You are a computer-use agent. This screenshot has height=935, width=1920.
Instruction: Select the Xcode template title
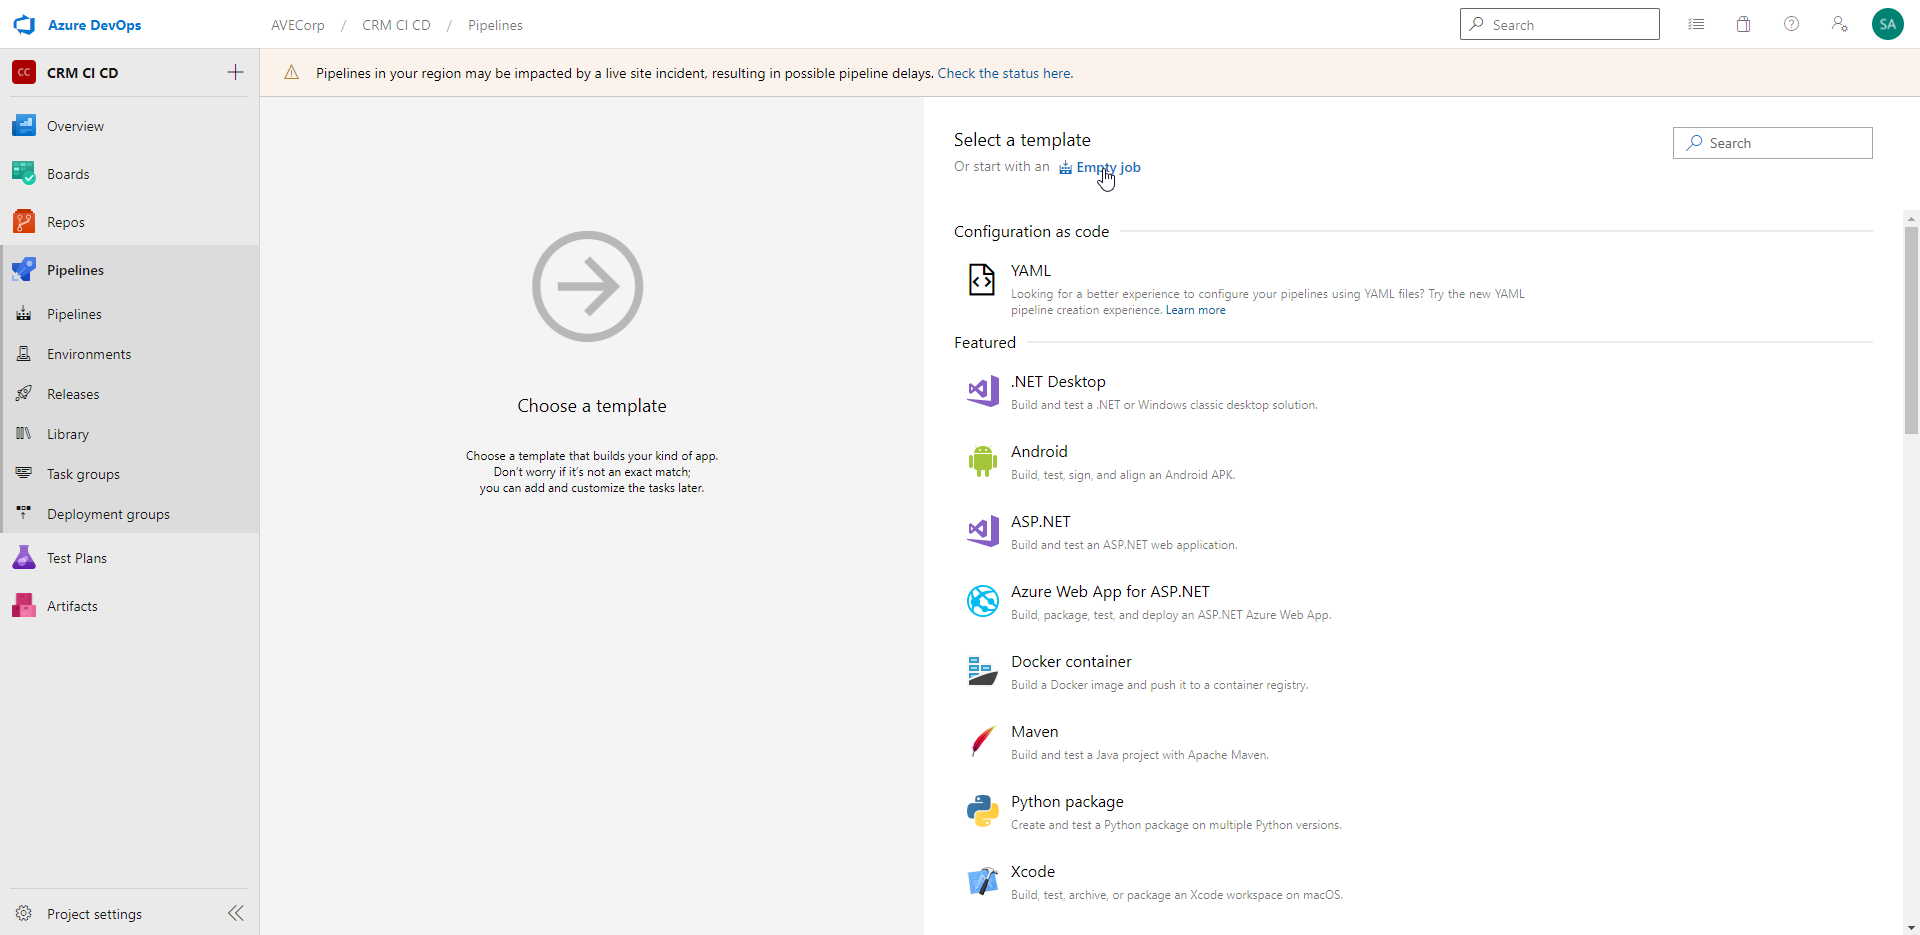point(1033,872)
